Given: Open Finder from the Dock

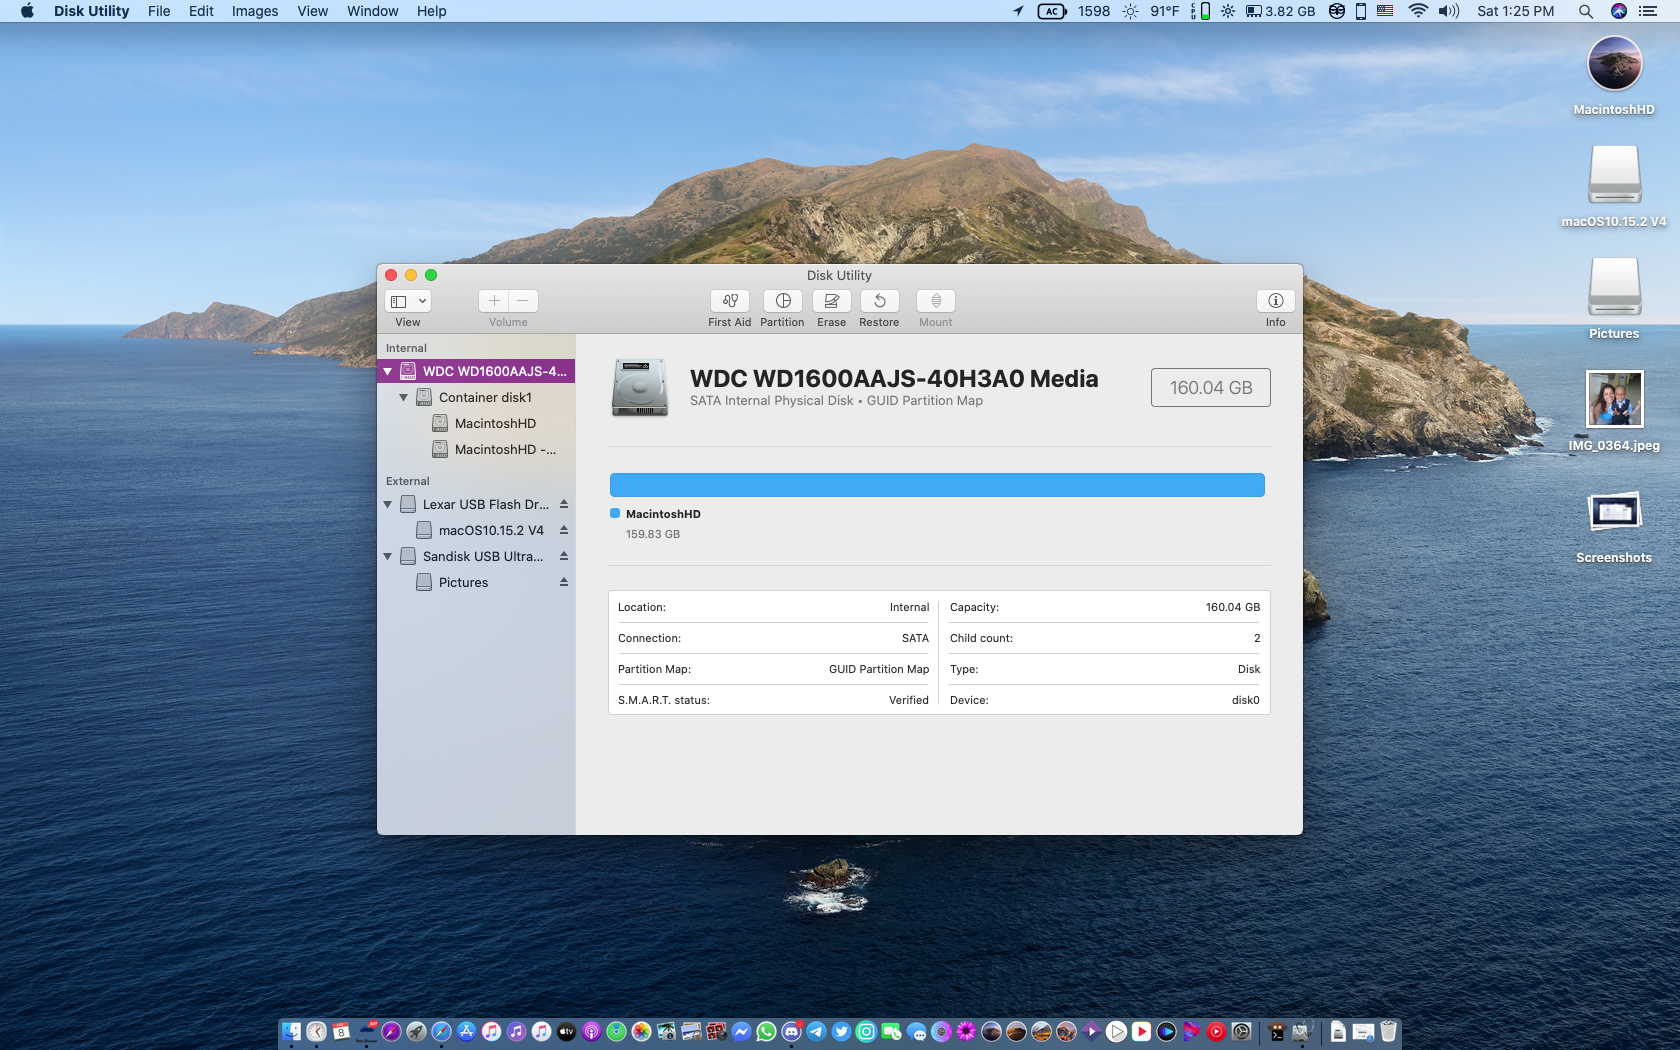Looking at the screenshot, I should coord(291,1031).
